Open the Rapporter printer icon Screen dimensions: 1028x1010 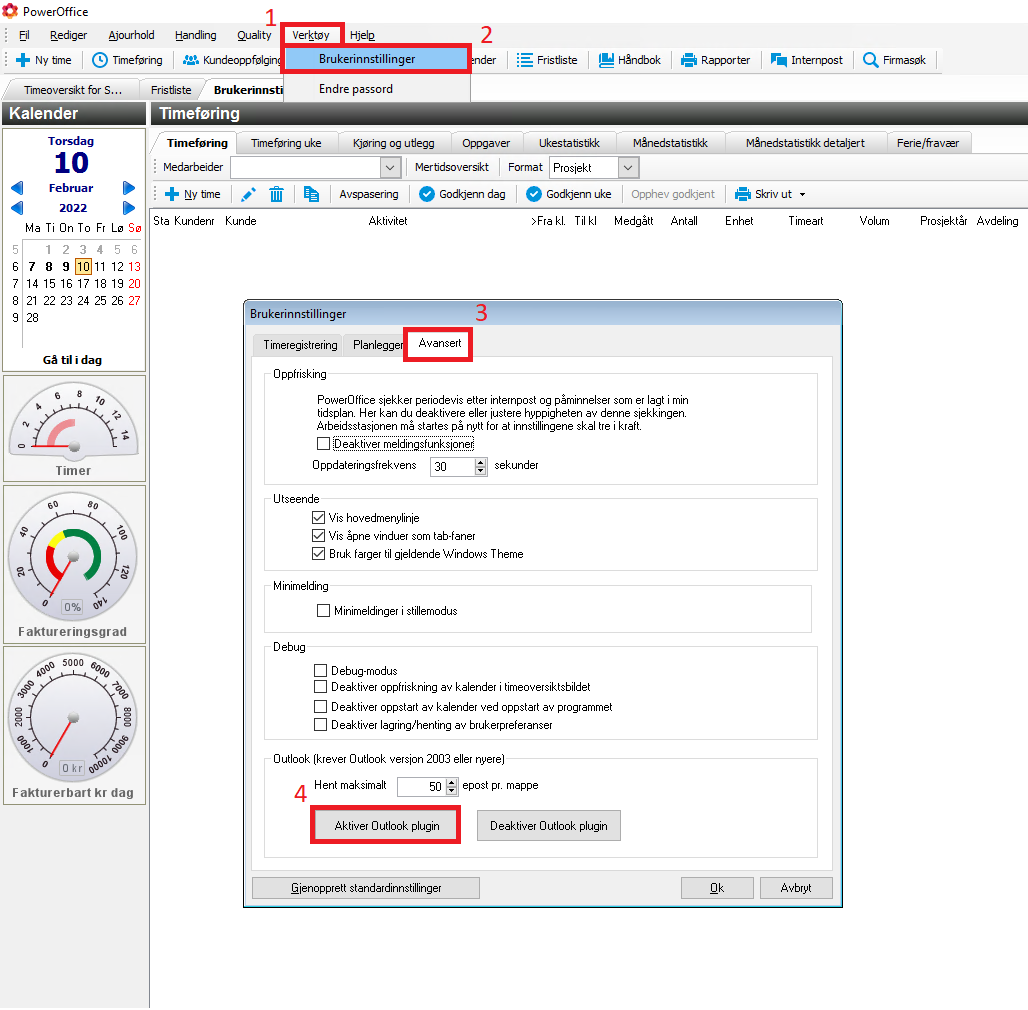688,60
